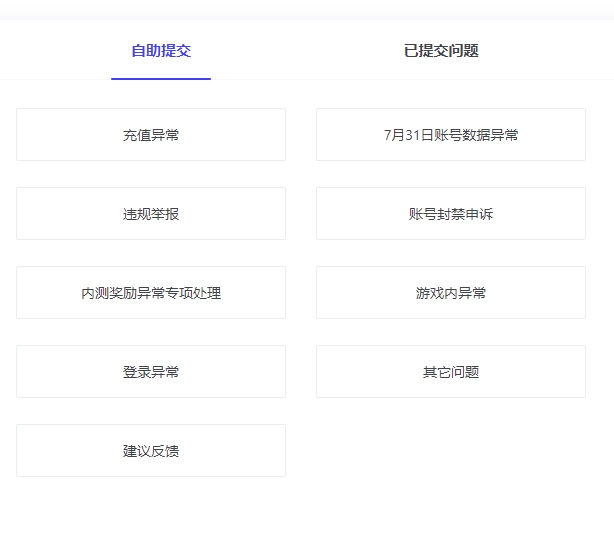
Task: Submit a rule violation report via 违规举报
Action: tap(151, 214)
